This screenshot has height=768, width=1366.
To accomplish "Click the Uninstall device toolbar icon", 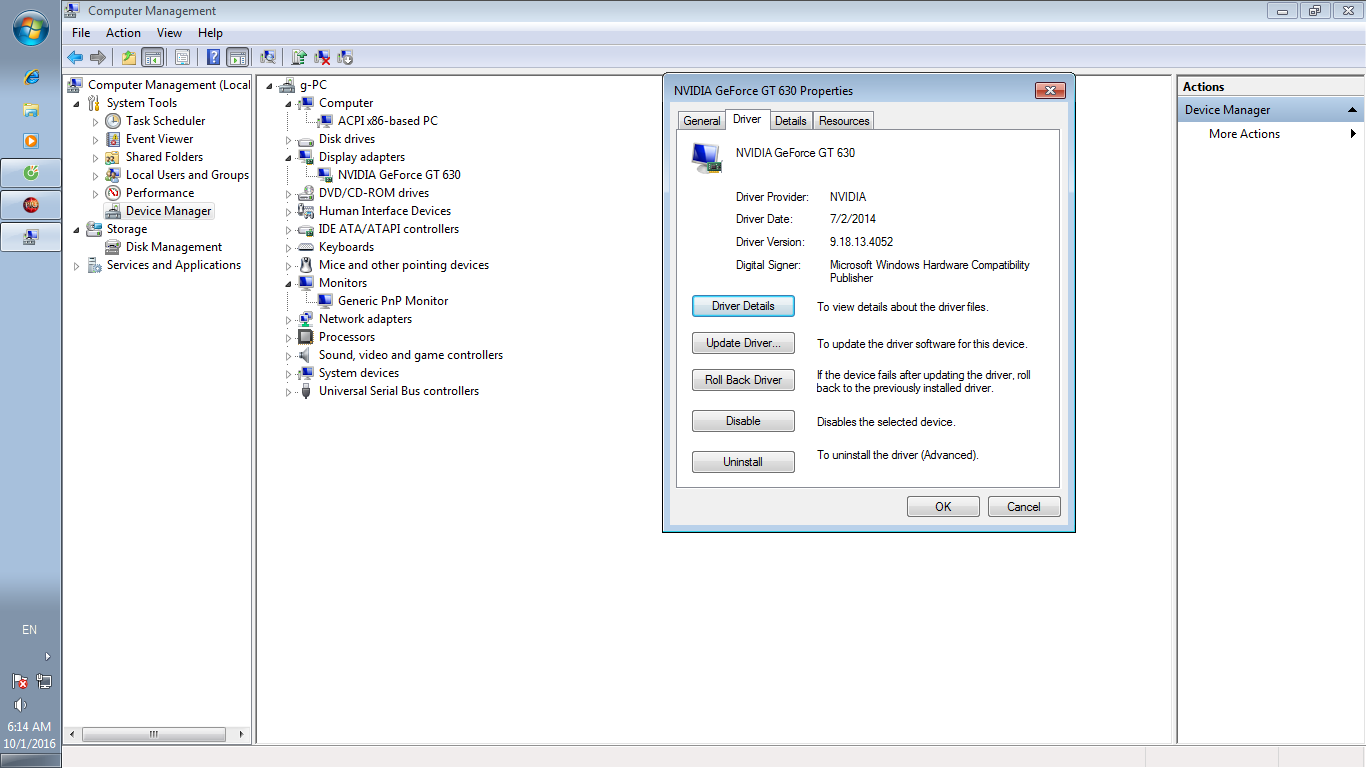I will click(x=322, y=58).
